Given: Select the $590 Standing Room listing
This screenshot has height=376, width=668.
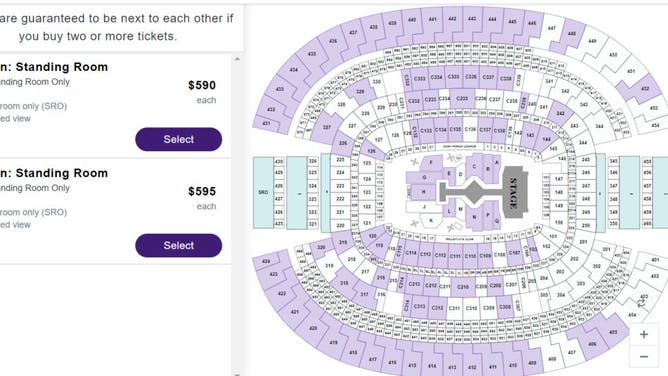Looking at the screenshot, I should [x=179, y=139].
